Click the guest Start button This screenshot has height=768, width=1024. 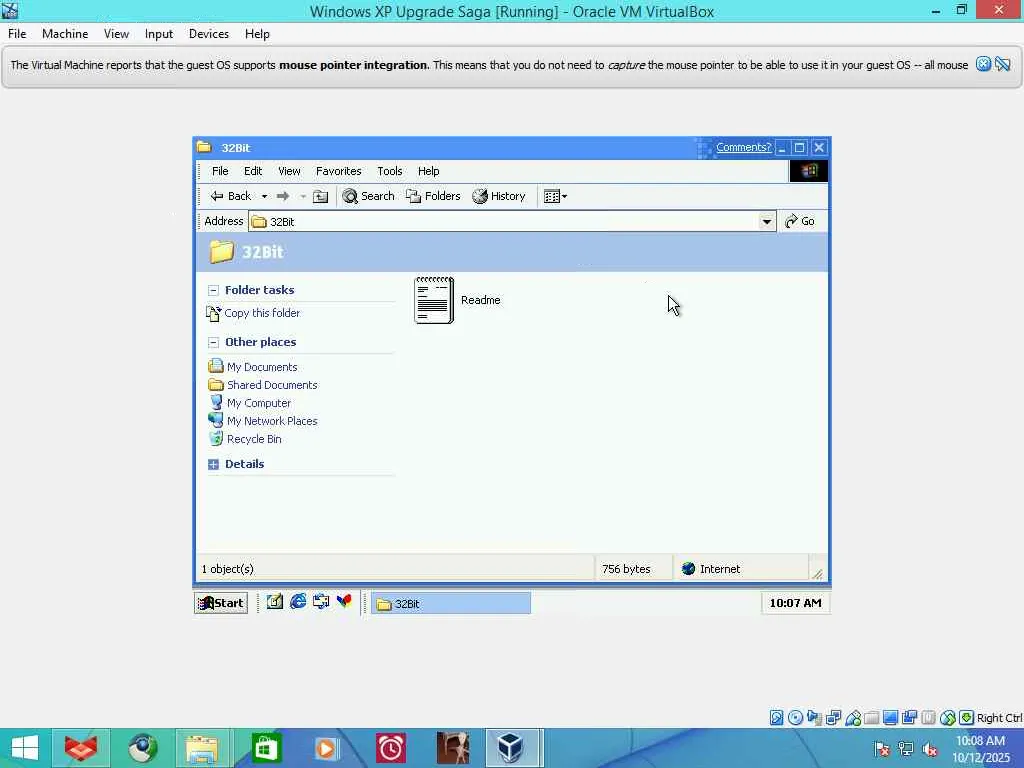point(221,603)
